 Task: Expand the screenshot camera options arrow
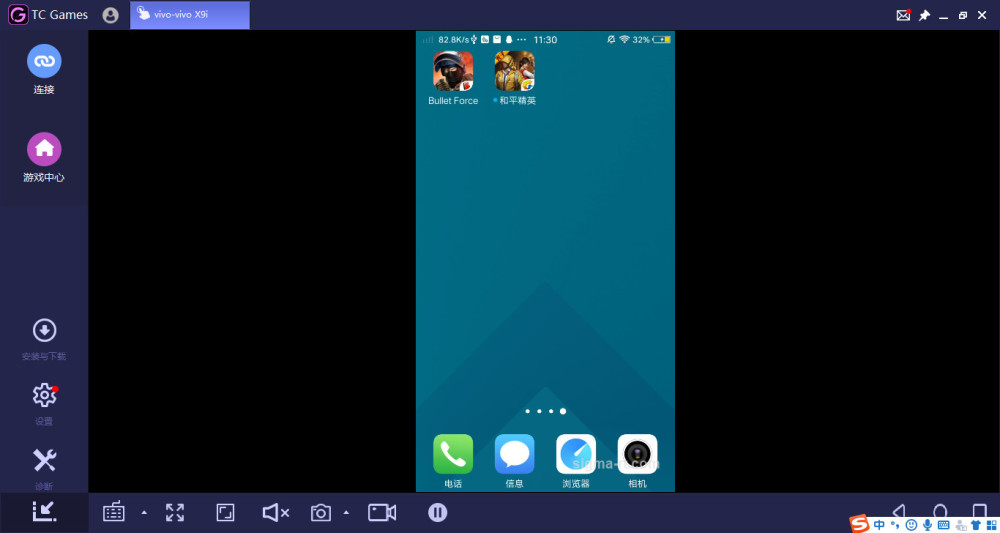coord(346,513)
